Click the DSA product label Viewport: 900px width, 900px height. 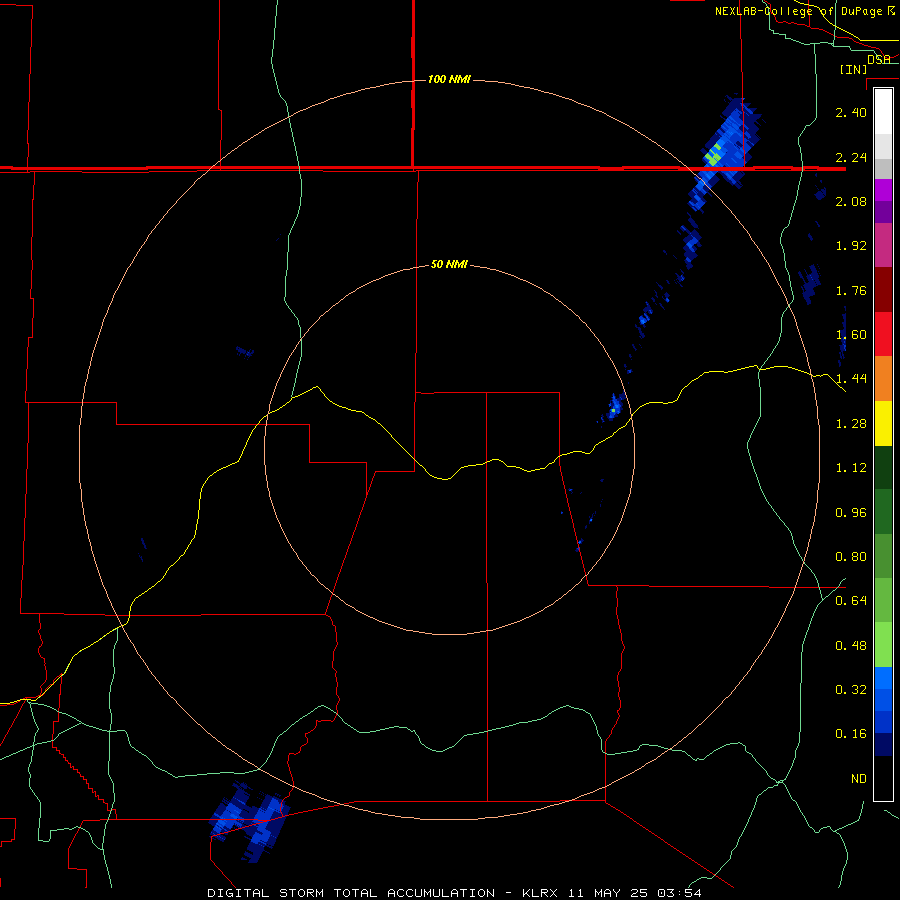coord(878,60)
